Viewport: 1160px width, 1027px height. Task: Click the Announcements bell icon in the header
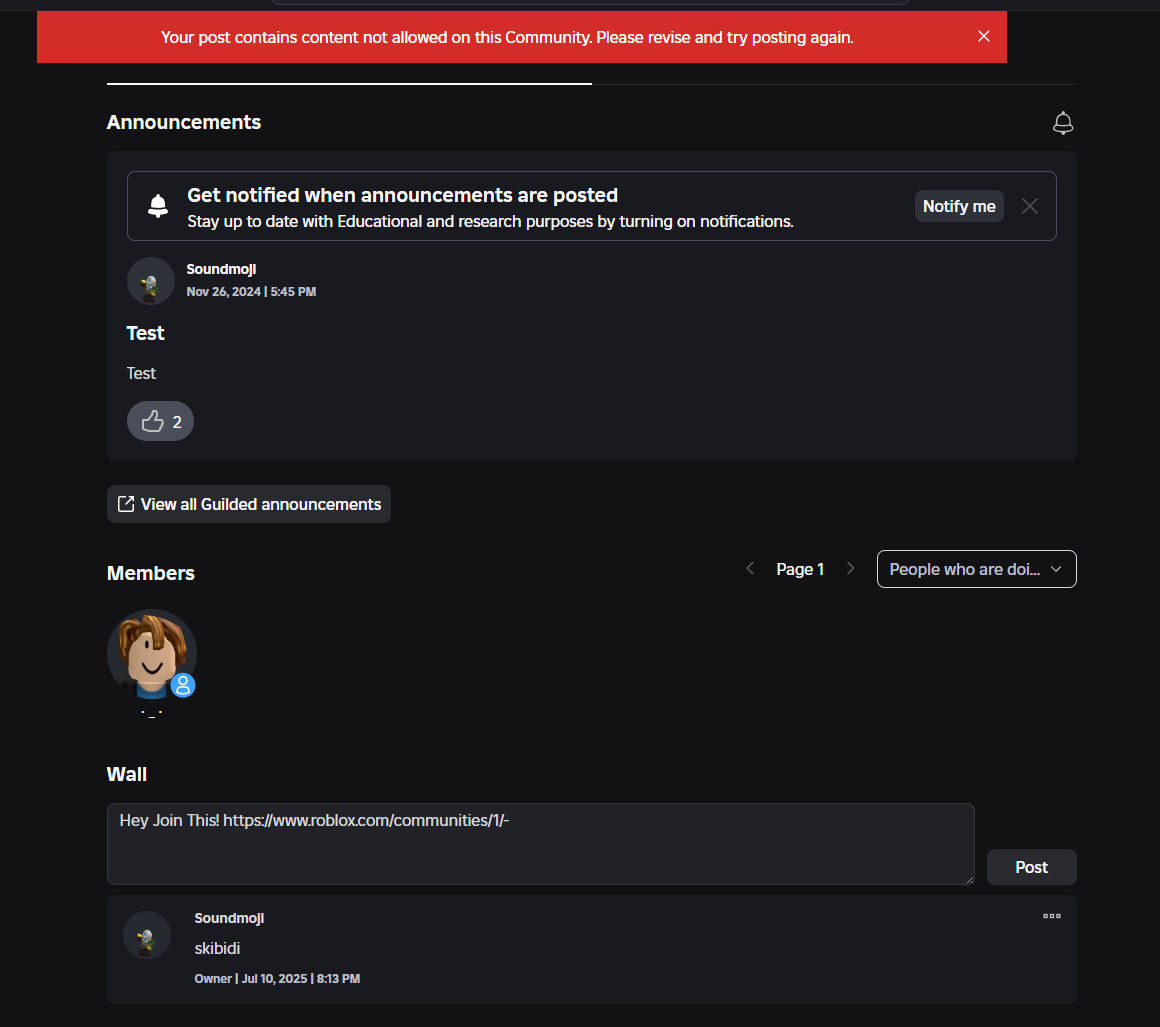point(1063,123)
